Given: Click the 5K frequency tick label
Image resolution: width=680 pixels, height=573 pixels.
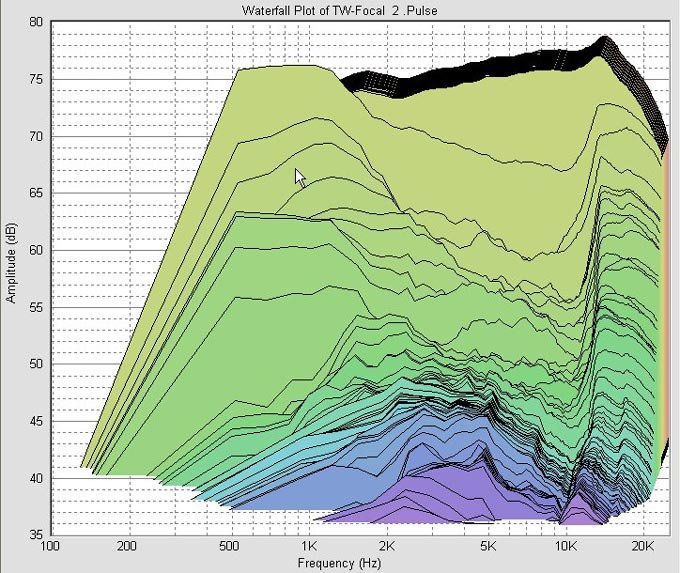Looking at the screenshot, I should click(489, 547).
